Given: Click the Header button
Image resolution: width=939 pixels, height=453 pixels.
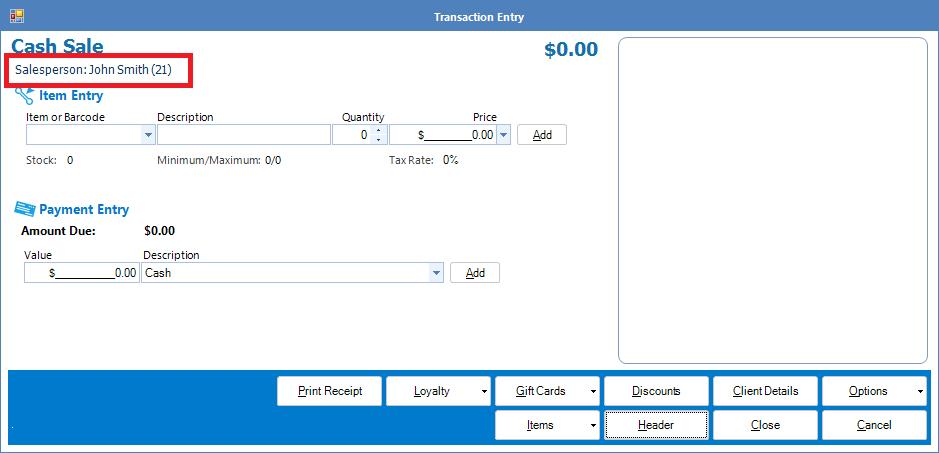Looking at the screenshot, I should pos(656,425).
